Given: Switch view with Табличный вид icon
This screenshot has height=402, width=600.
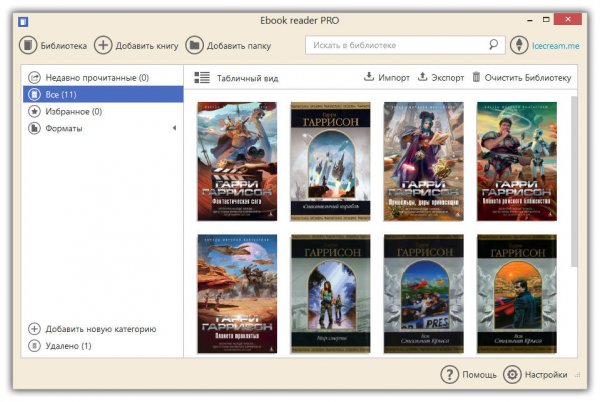Looking at the screenshot, I should point(202,78).
